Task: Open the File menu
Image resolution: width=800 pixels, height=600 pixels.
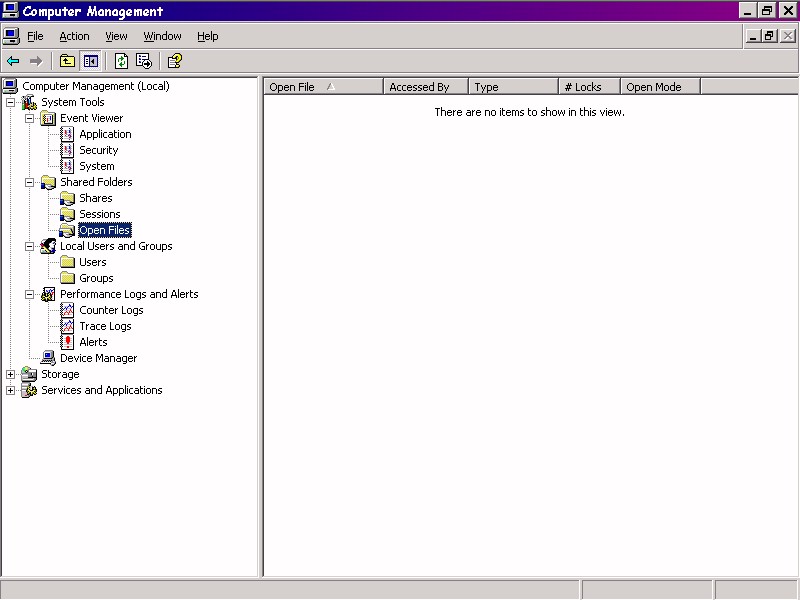Action: click(35, 36)
